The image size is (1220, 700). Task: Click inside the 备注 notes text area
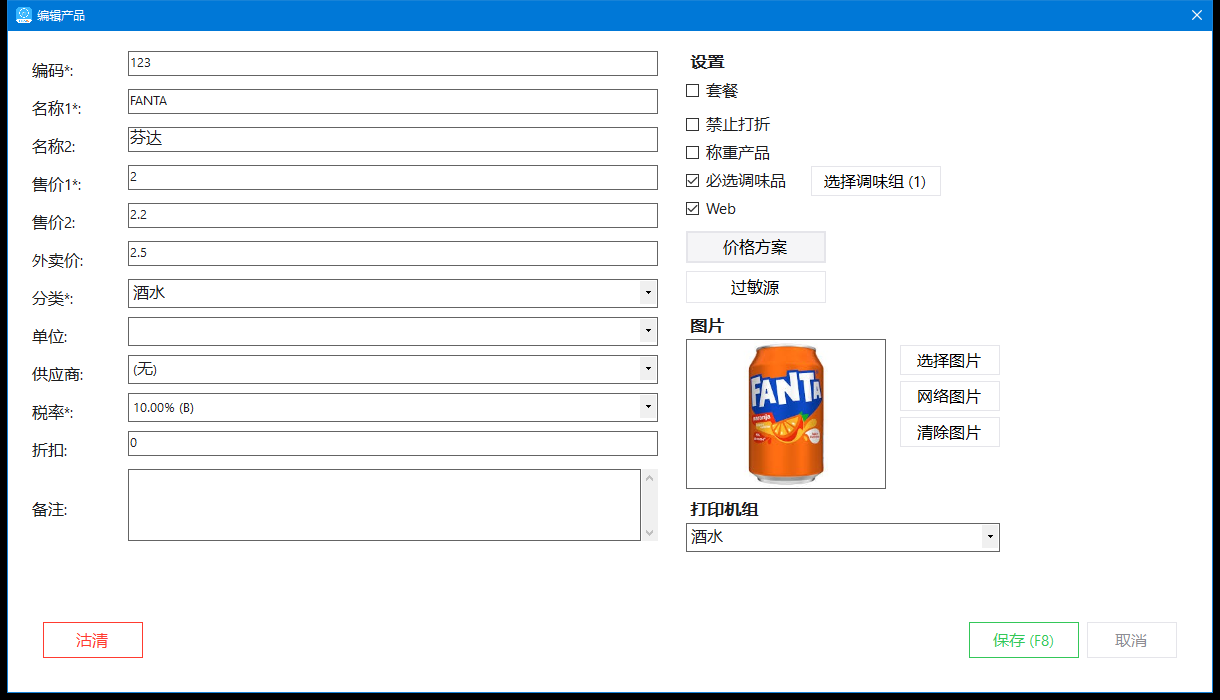[384, 505]
